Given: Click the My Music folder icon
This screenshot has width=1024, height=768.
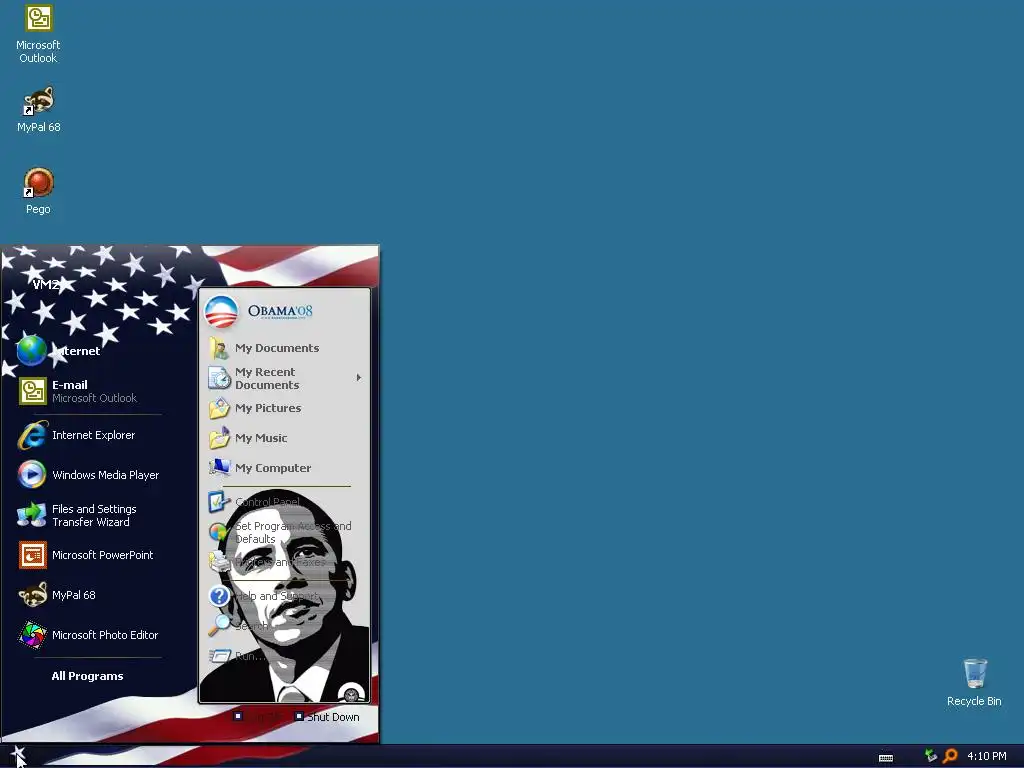Looking at the screenshot, I should (x=219, y=438).
